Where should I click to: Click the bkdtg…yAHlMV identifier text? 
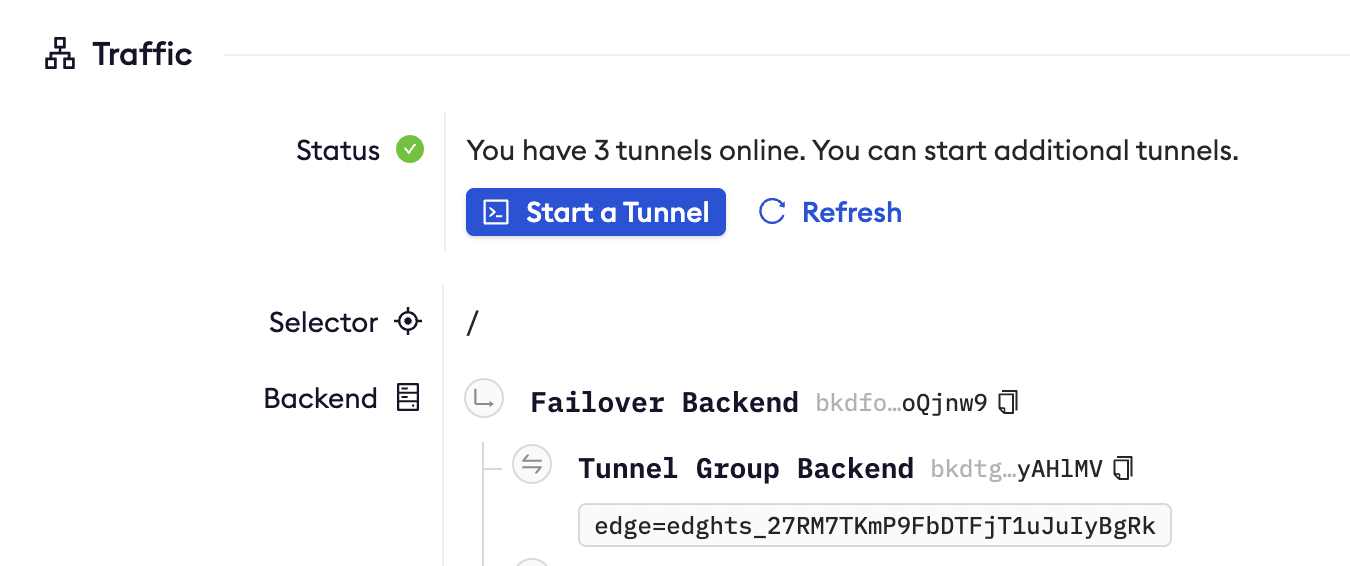1016,468
